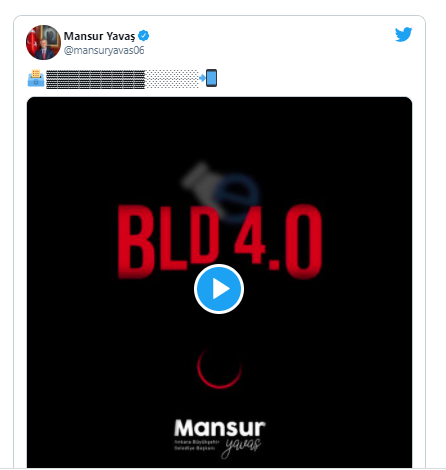Screen dimensions: 446x470
Task: Click the blue verified checkmark badge
Action: pyautogui.click(x=144, y=35)
